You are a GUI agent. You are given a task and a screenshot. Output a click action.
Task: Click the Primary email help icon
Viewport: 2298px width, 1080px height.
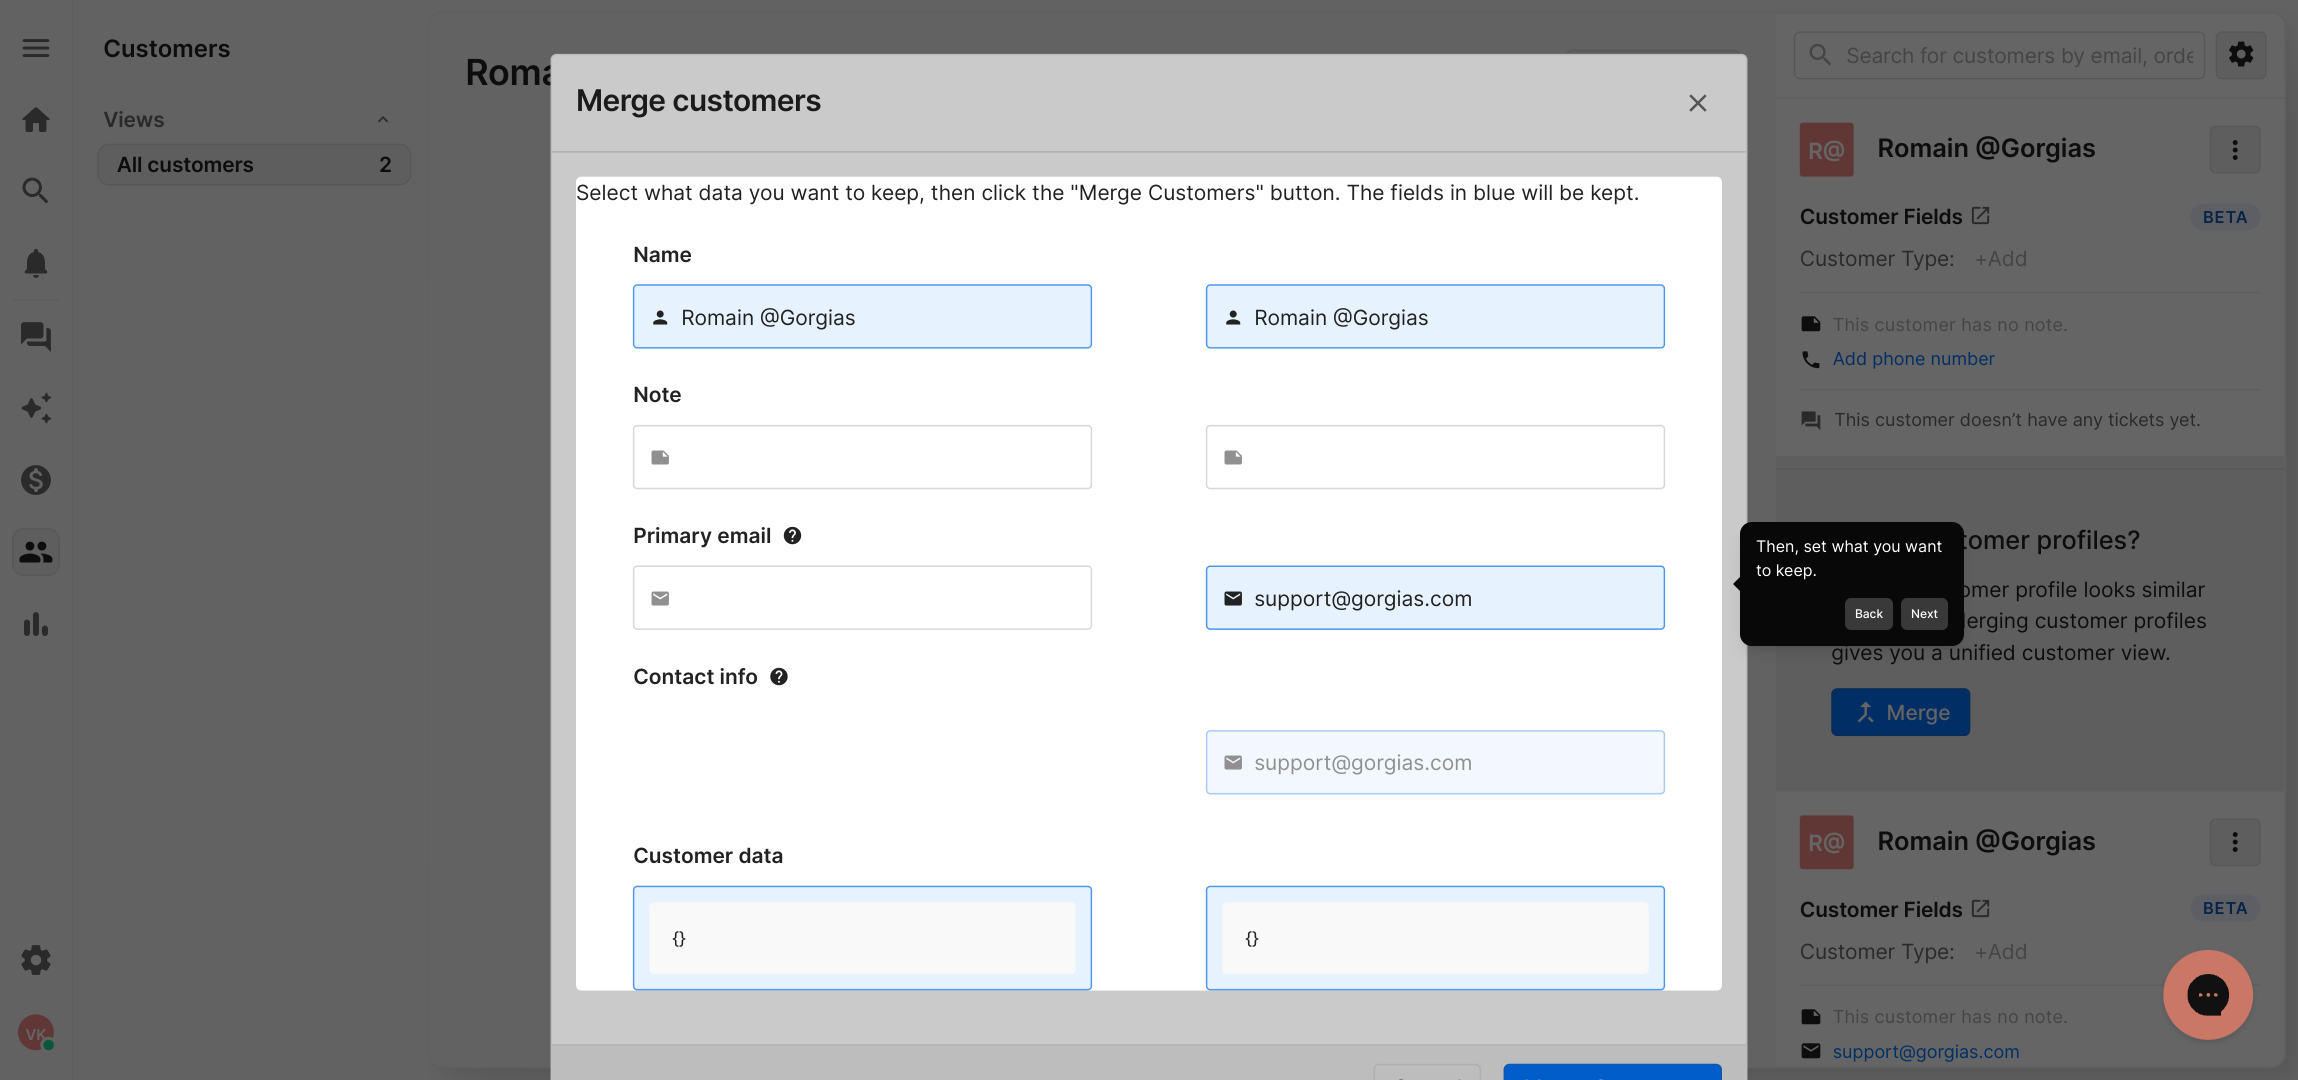792,536
